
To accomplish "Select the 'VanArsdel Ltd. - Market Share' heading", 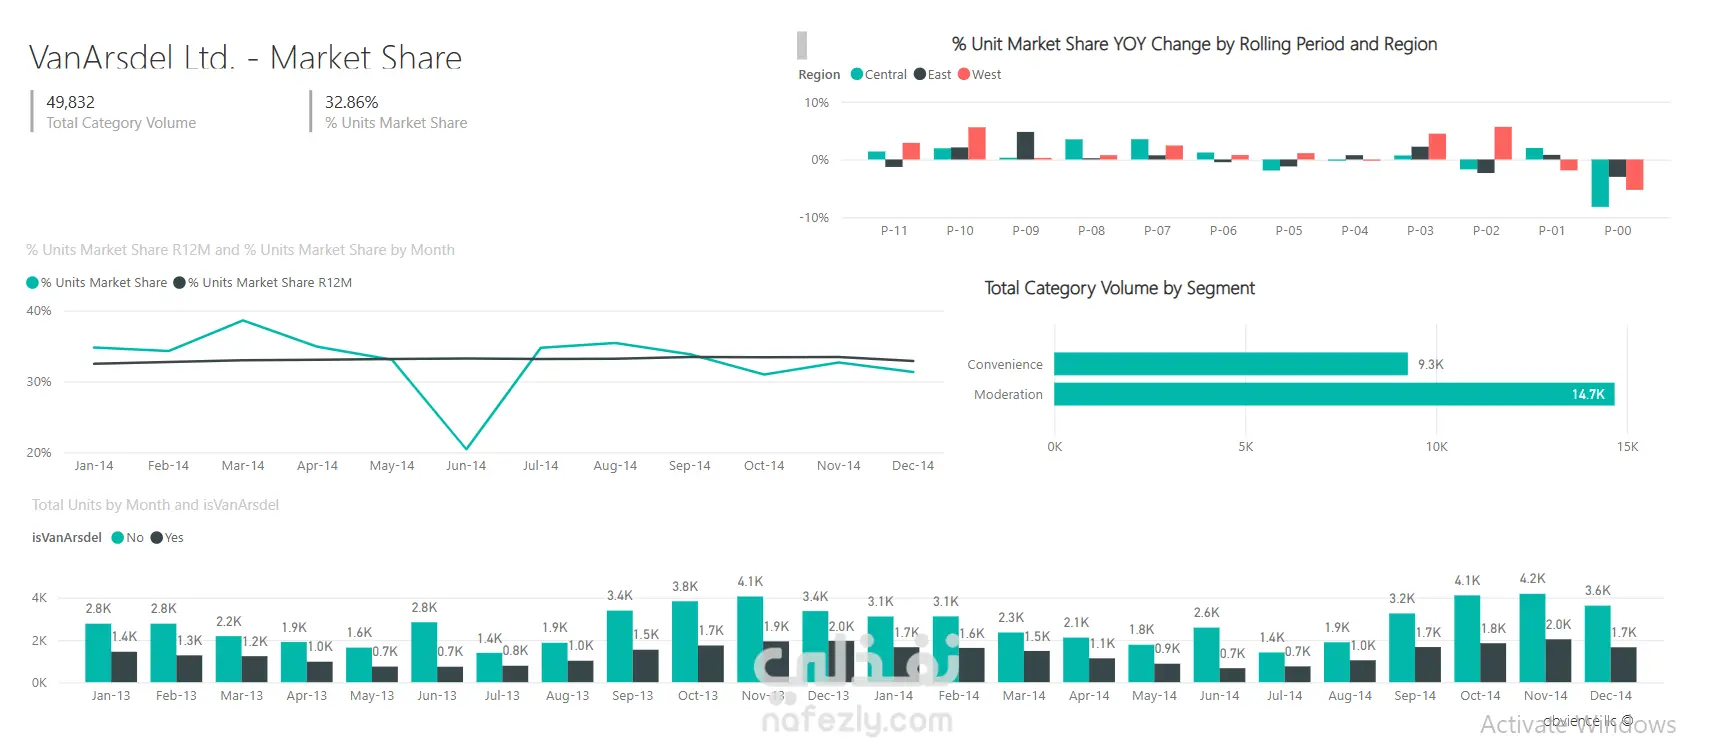I will point(245,58).
